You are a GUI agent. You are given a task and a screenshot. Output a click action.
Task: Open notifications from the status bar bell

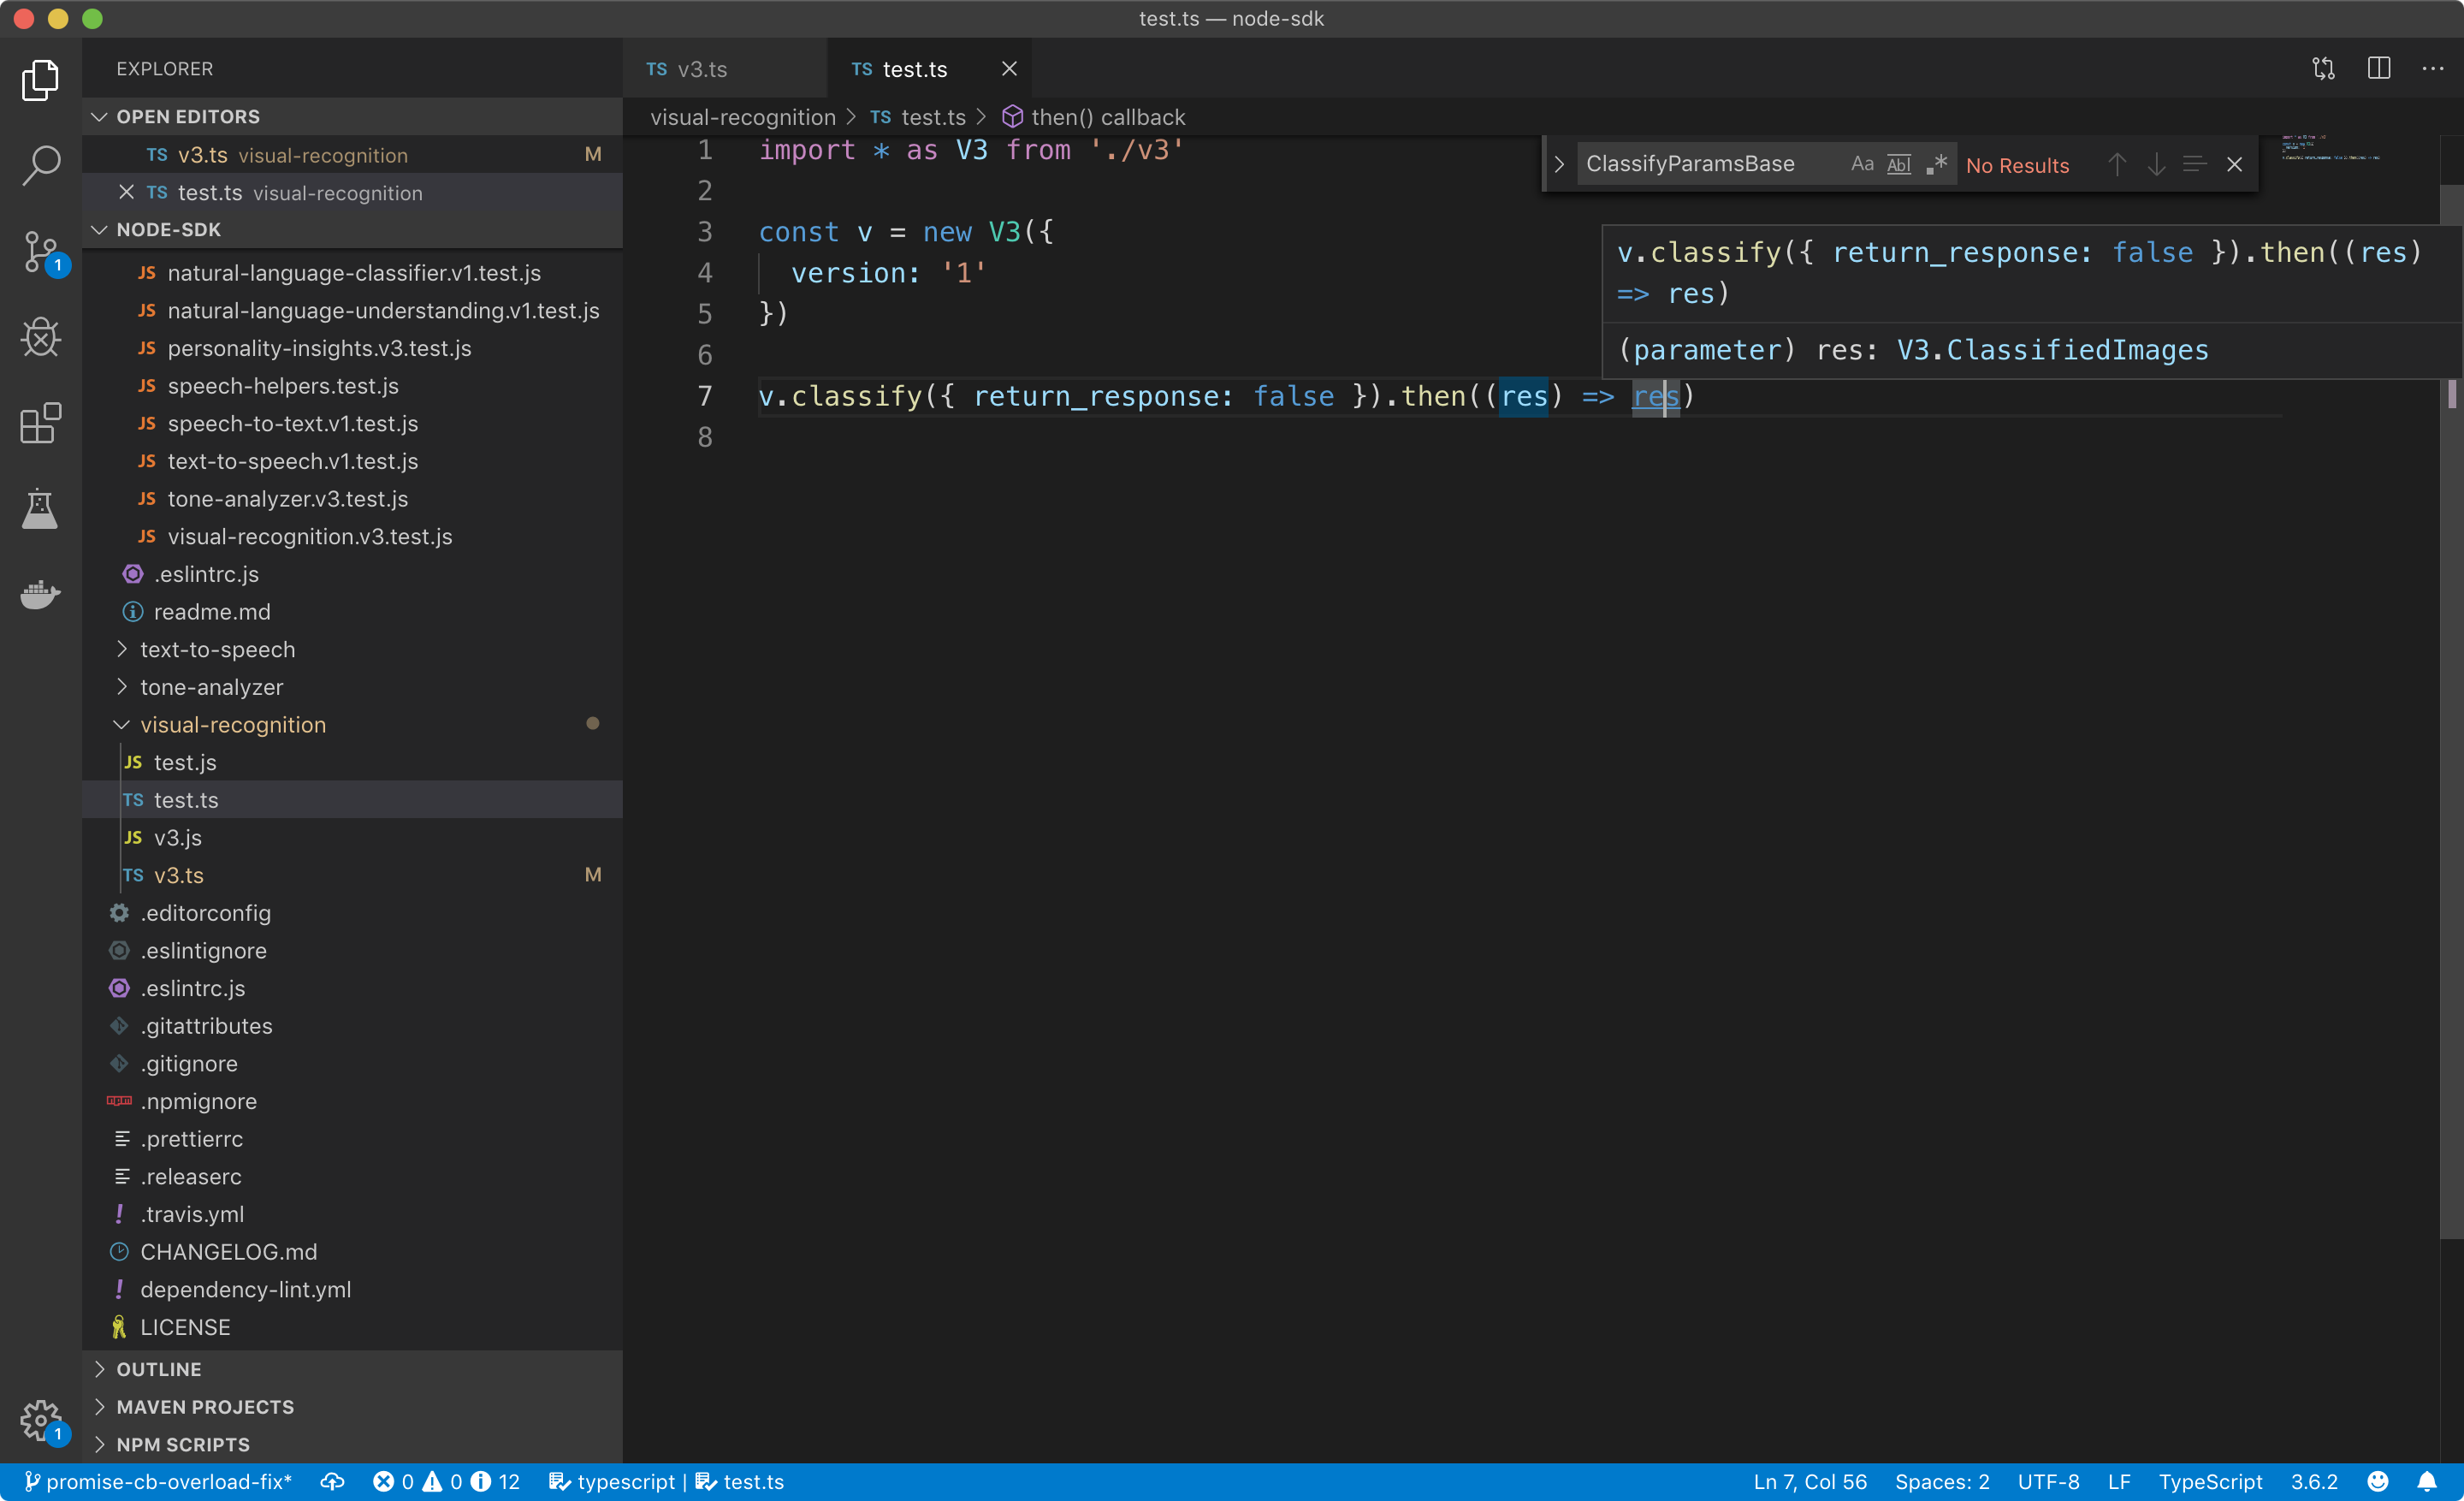2430,1481
